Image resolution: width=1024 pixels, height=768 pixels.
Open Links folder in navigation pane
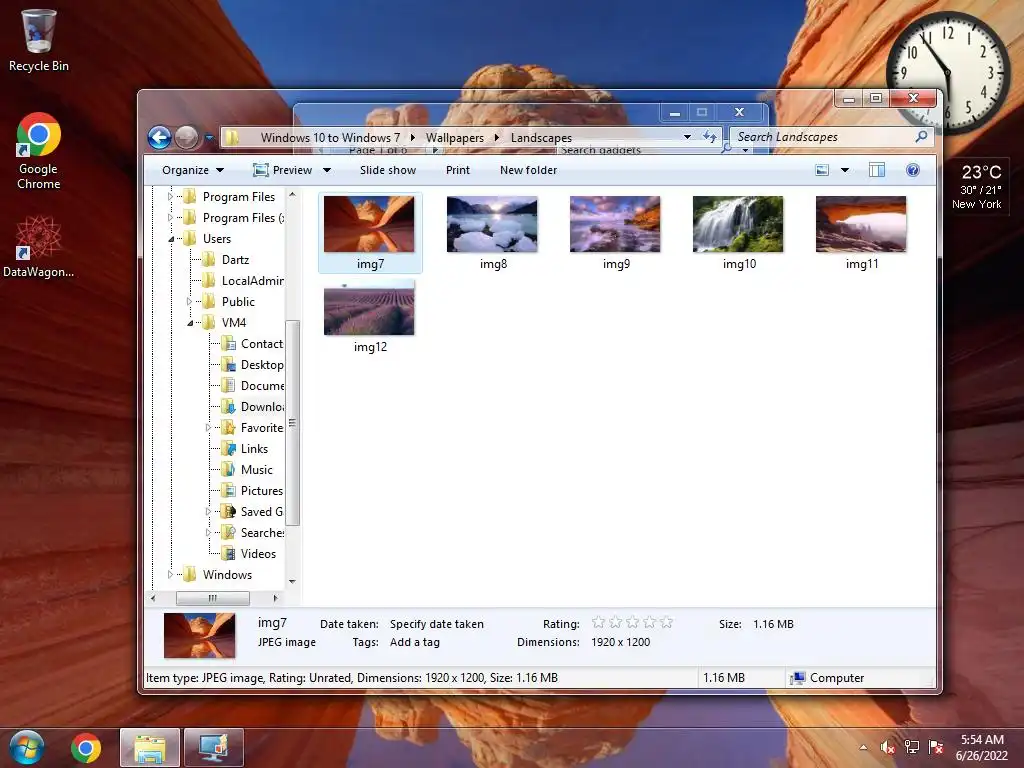tap(245, 449)
